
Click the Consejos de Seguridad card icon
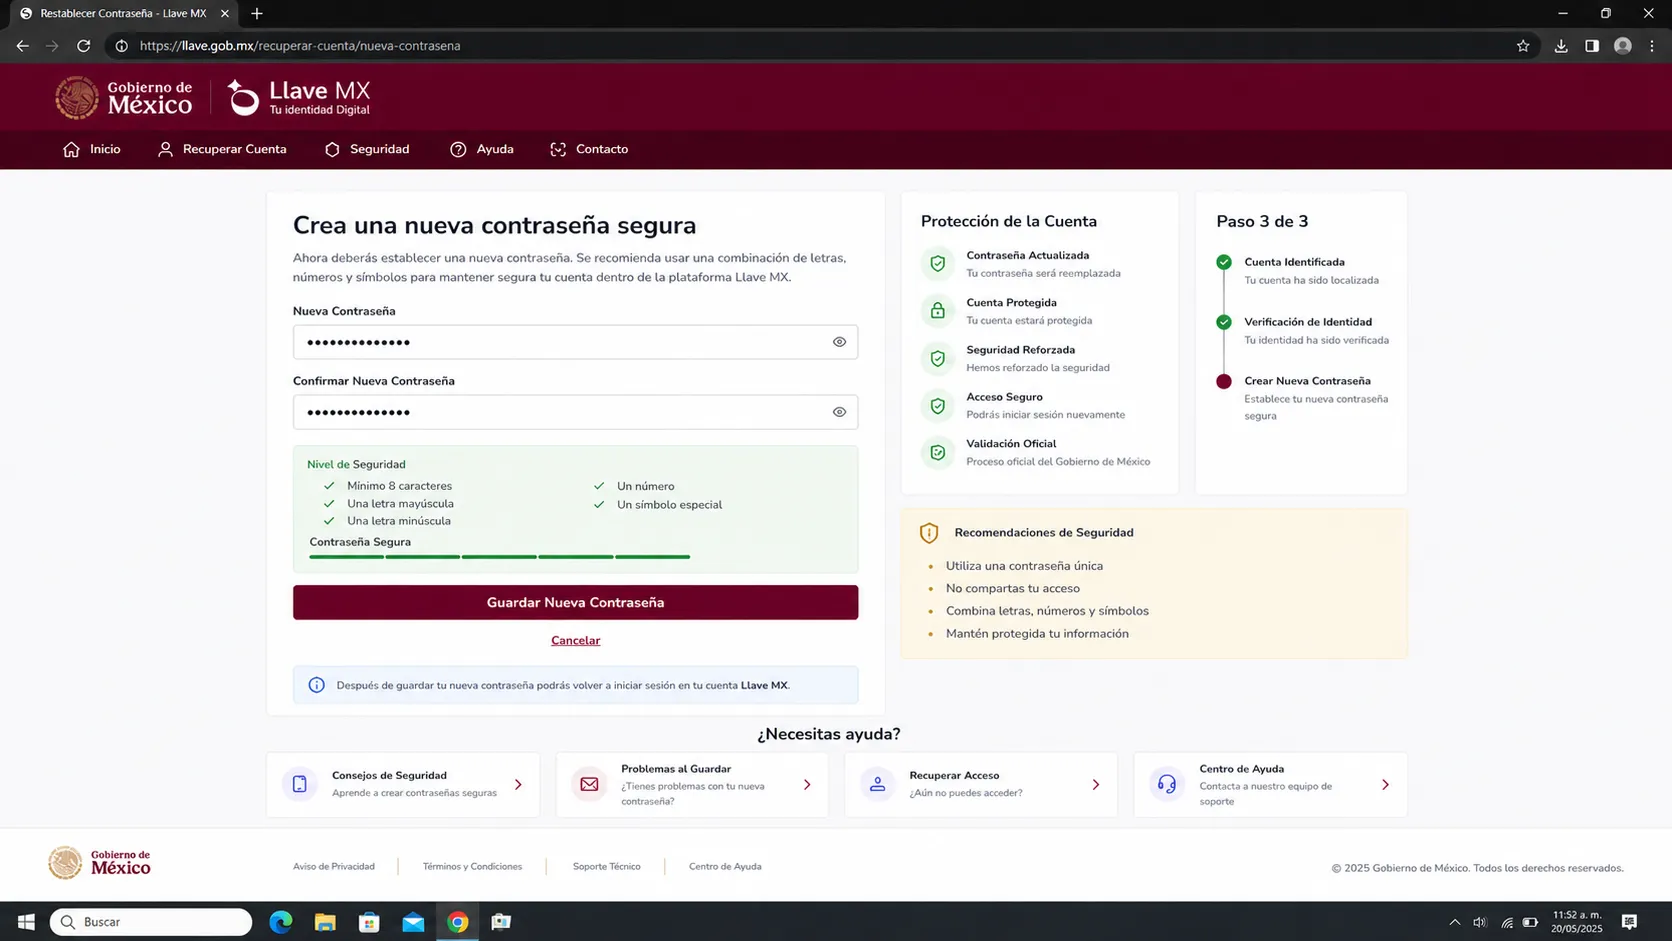pos(299,784)
